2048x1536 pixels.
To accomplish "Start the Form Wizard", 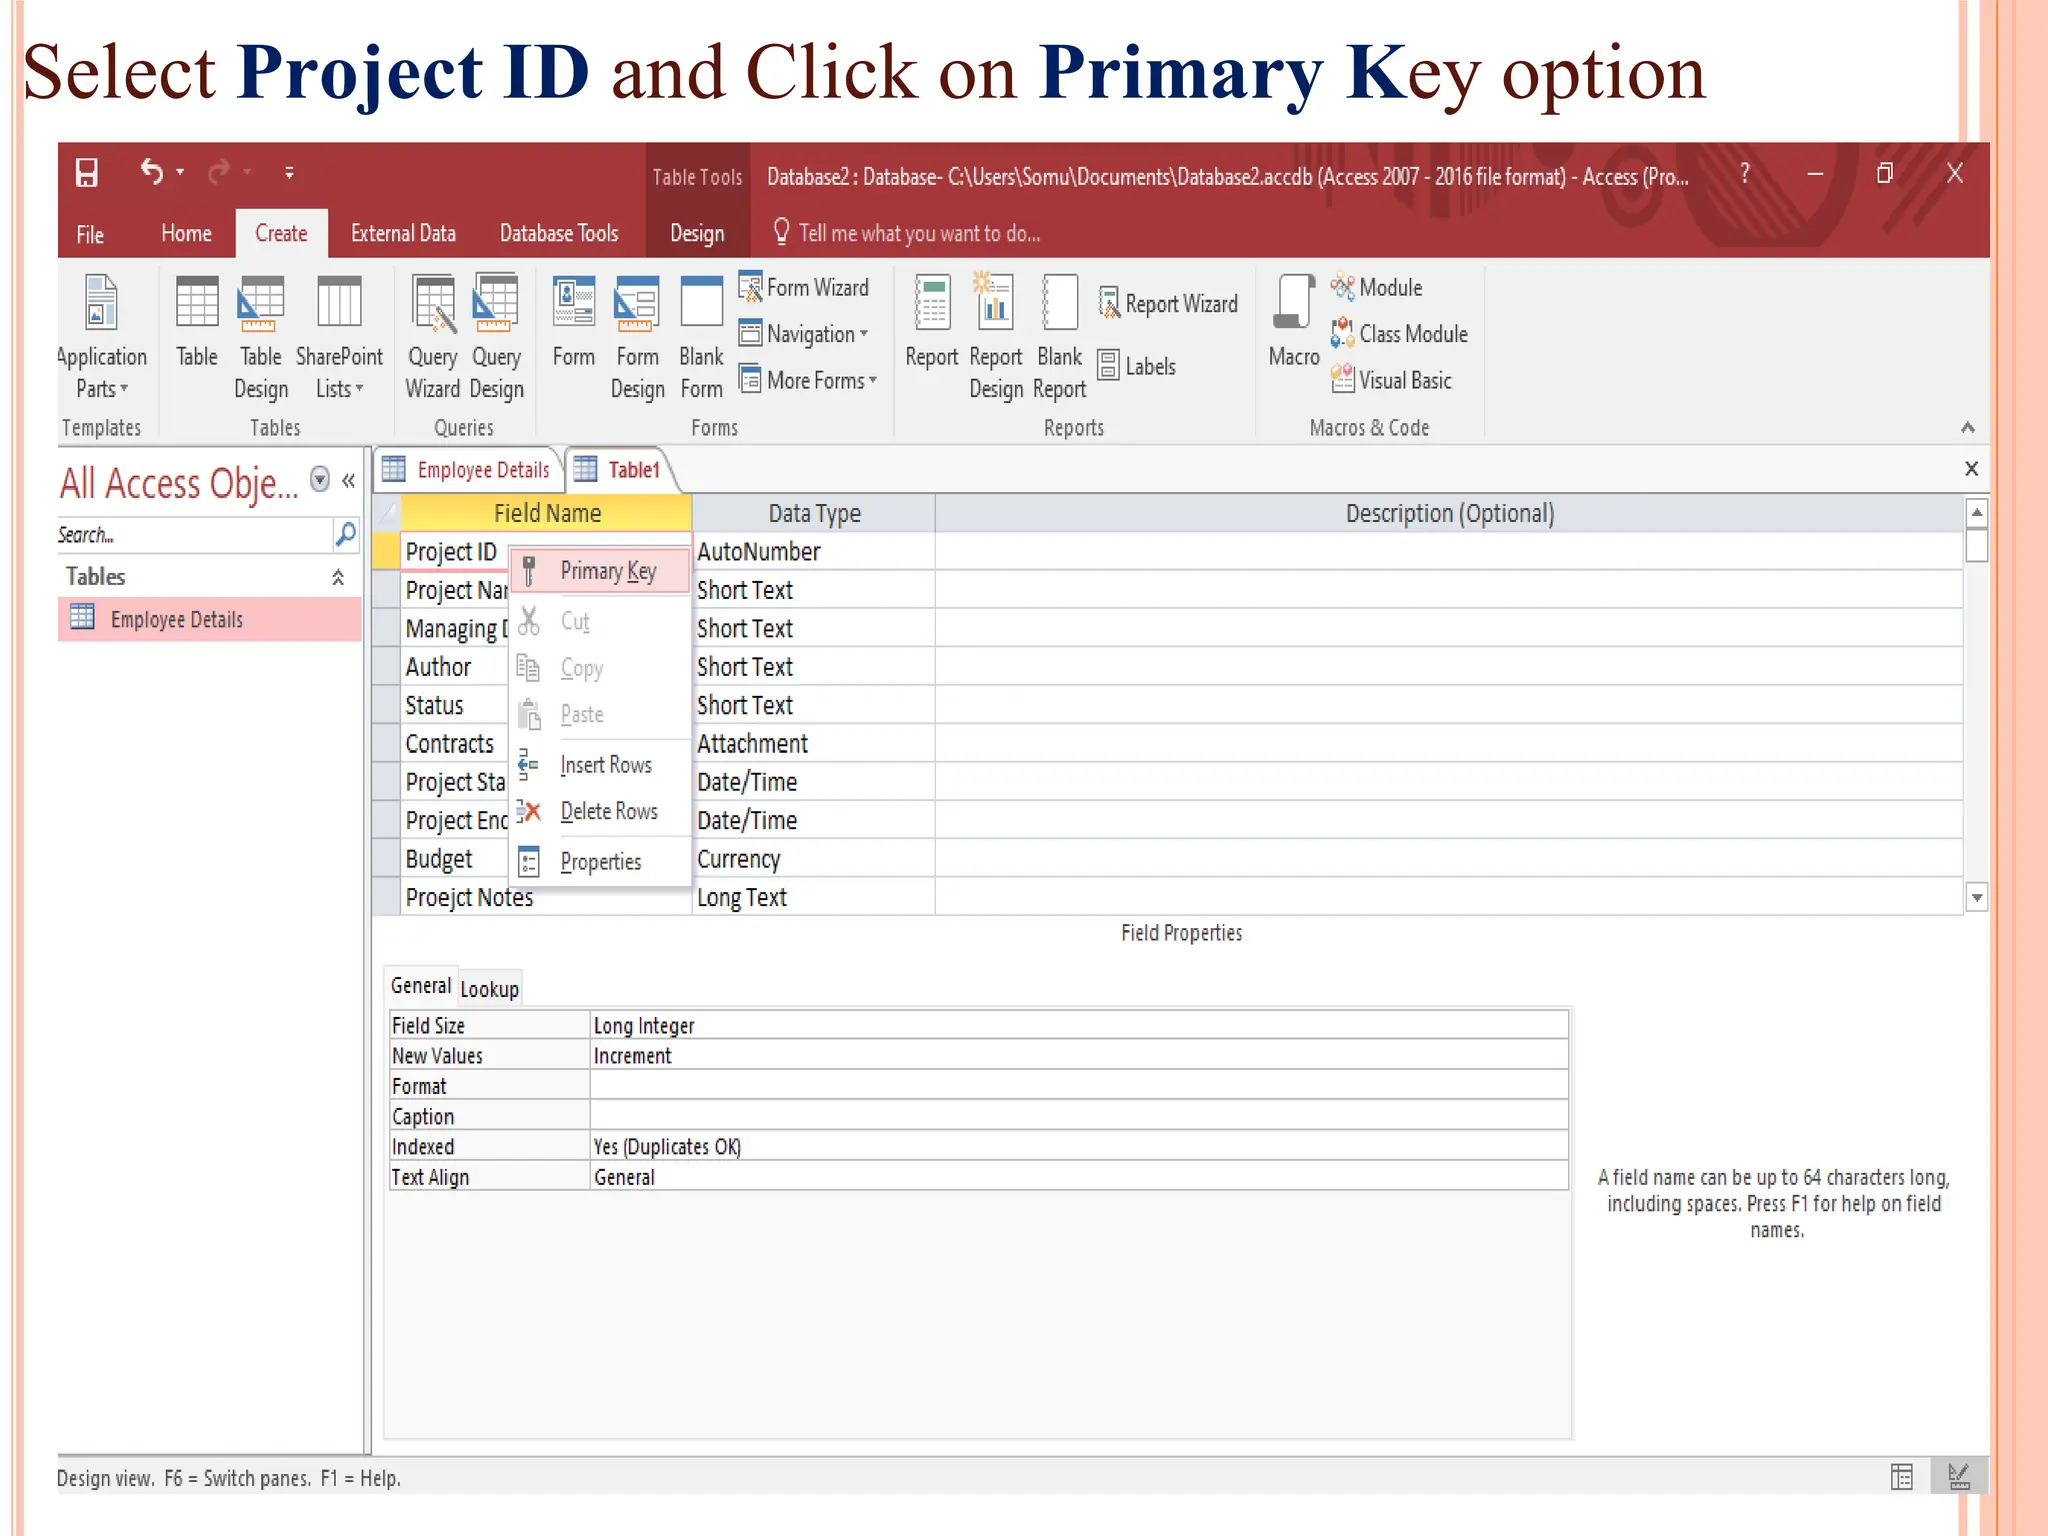I will tap(804, 287).
